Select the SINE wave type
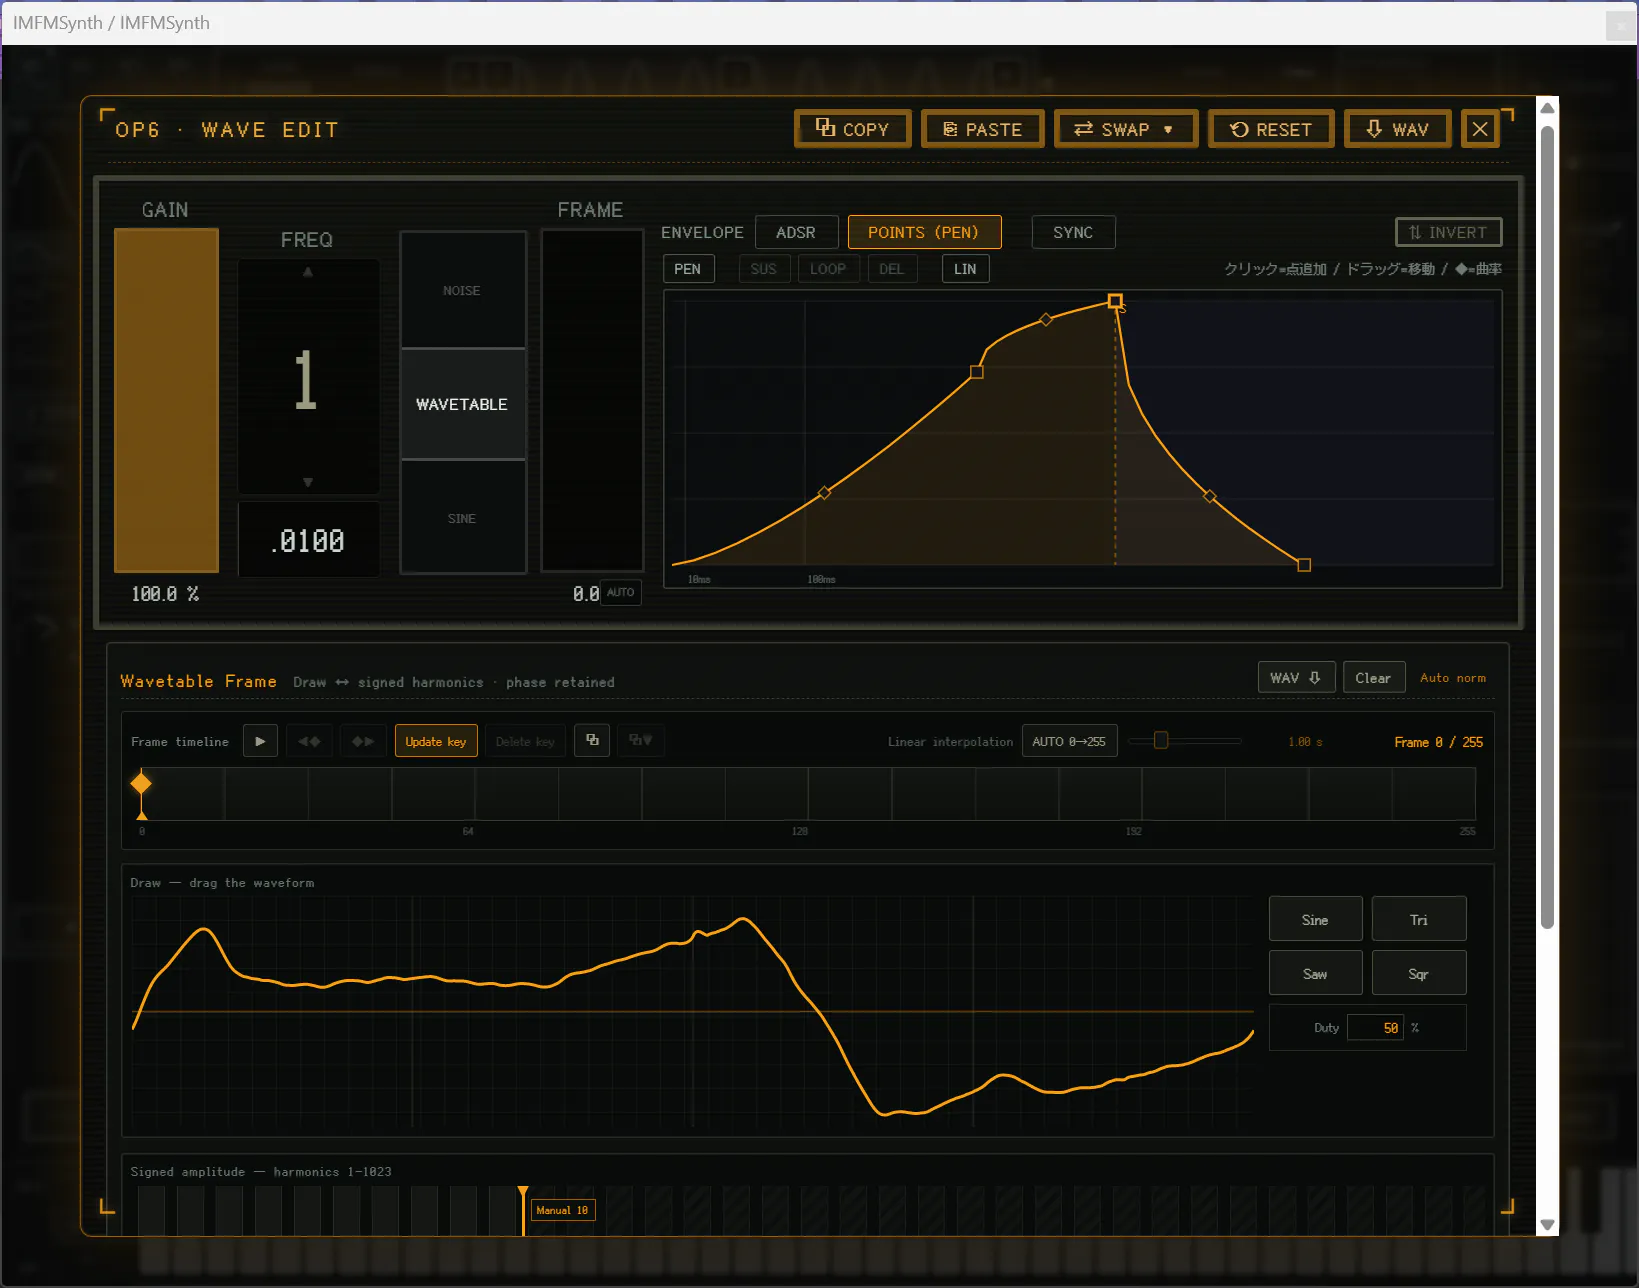The width and height of the screenshot is (1639, 1288). pos(462,518)
